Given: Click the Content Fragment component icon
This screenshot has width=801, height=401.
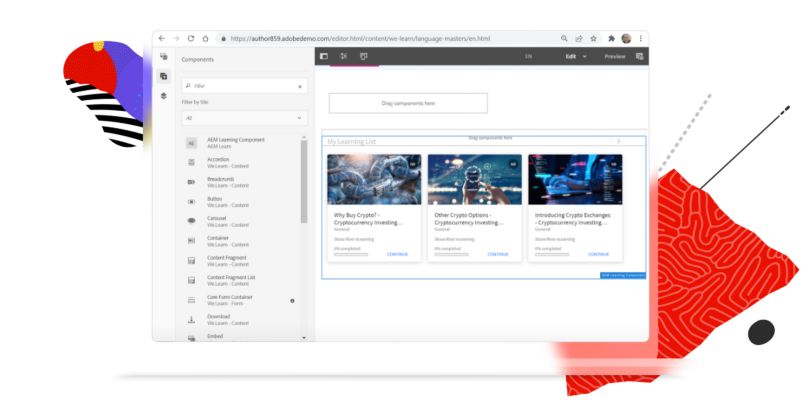Looking at the screenshot, I should (192, 261).
